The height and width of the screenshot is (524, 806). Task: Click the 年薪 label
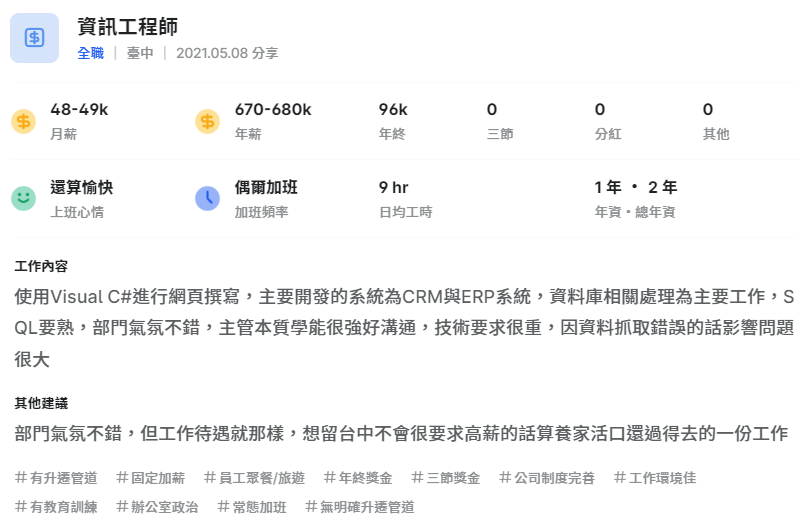(x=248, y=134)
